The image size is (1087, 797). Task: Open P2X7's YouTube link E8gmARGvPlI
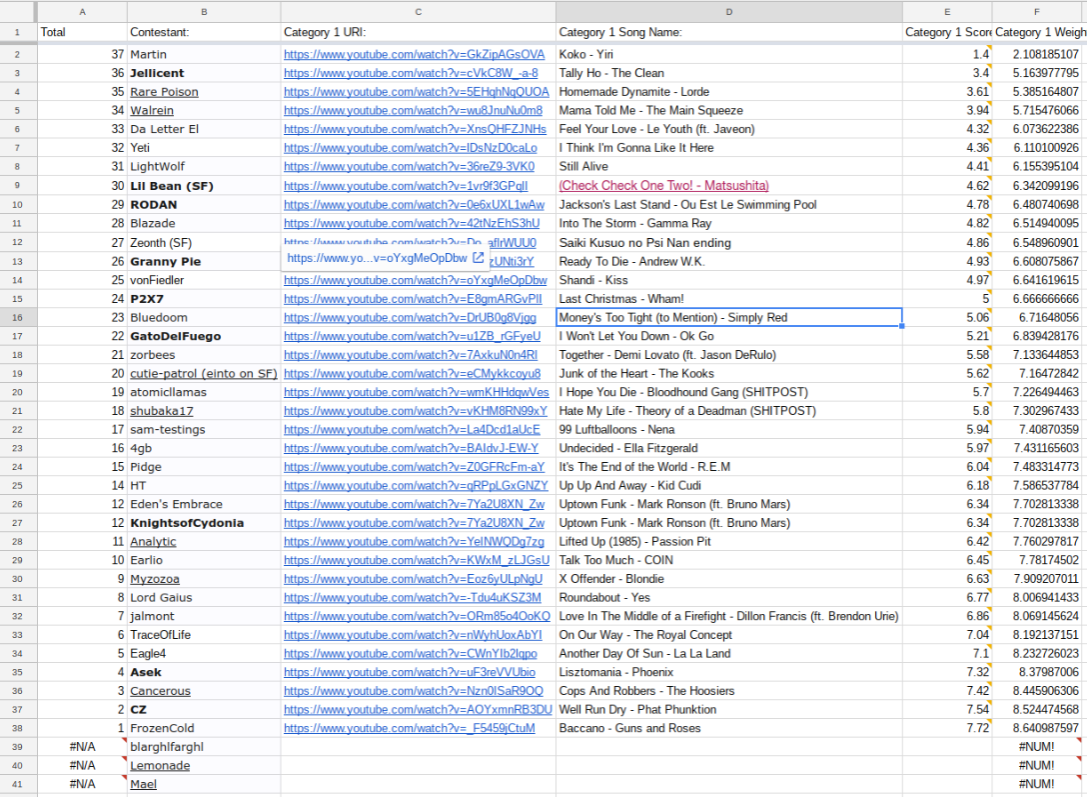tap(412, 299)
